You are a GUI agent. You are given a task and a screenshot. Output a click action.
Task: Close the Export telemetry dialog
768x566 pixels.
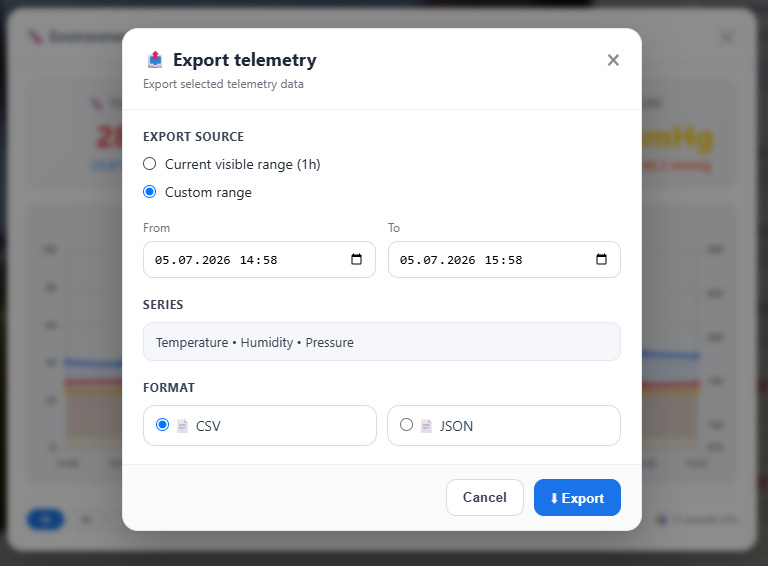pyautogui.click(x=613, y=60)
